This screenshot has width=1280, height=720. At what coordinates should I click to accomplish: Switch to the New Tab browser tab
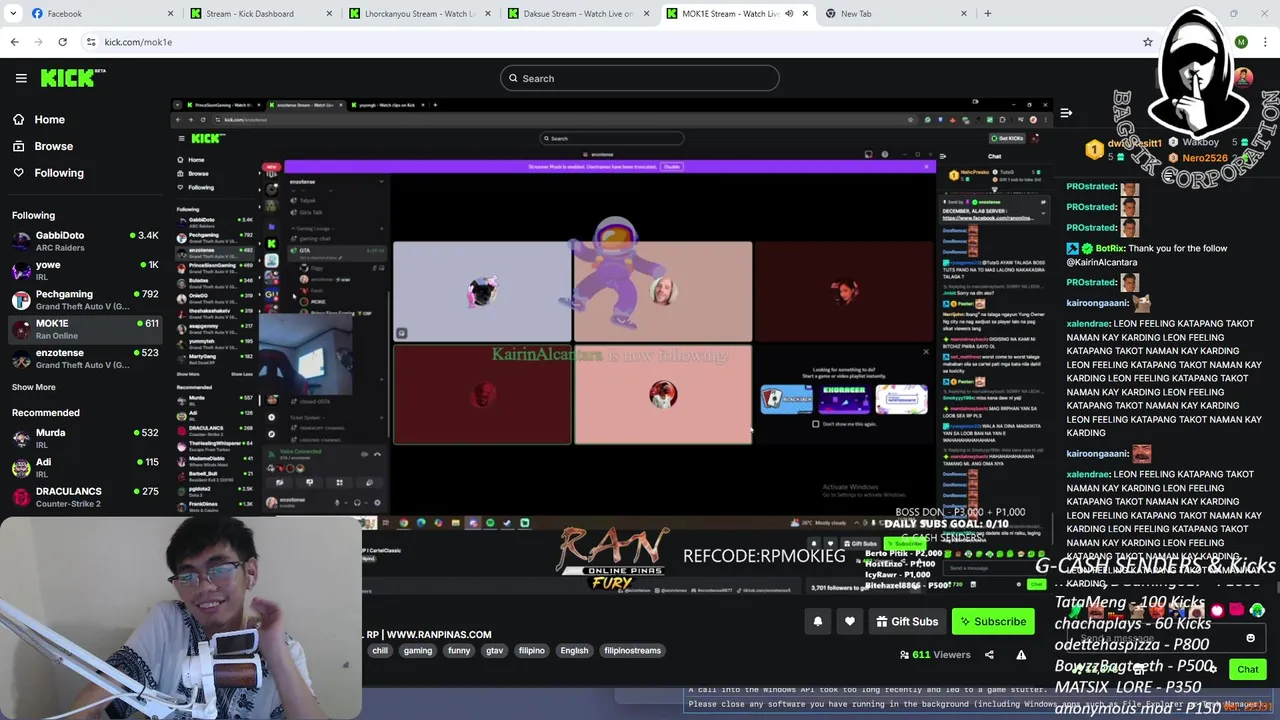click(895, 14)
